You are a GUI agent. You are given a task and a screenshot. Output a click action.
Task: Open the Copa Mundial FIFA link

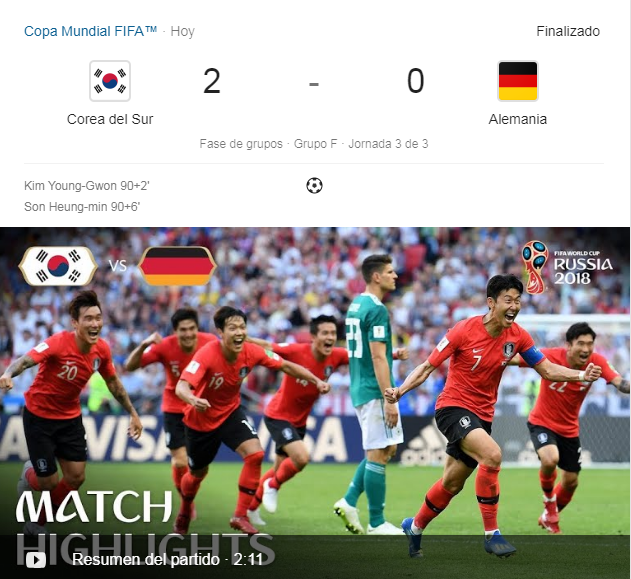[x=90, y=31]
